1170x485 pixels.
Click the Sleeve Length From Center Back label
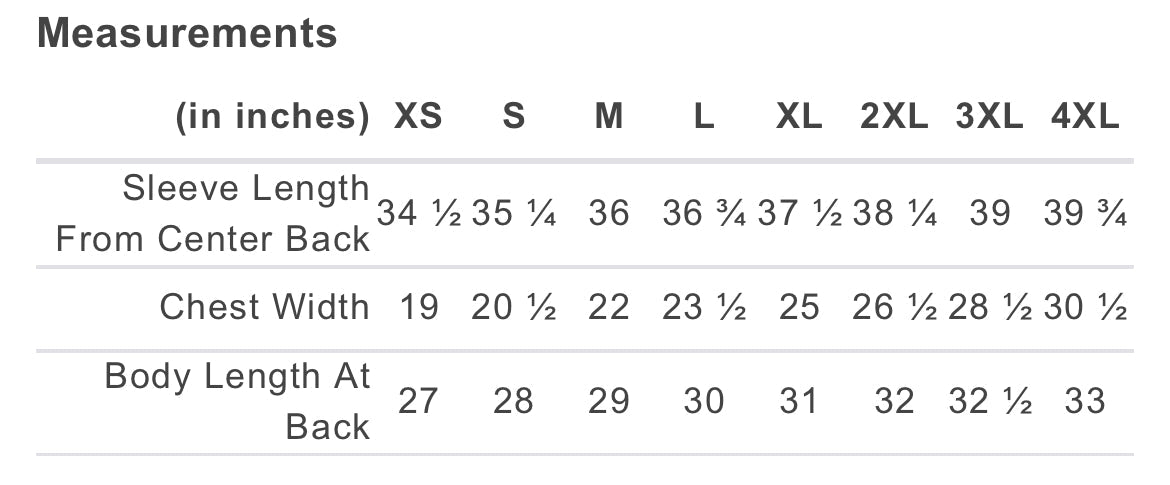point(213,213)
